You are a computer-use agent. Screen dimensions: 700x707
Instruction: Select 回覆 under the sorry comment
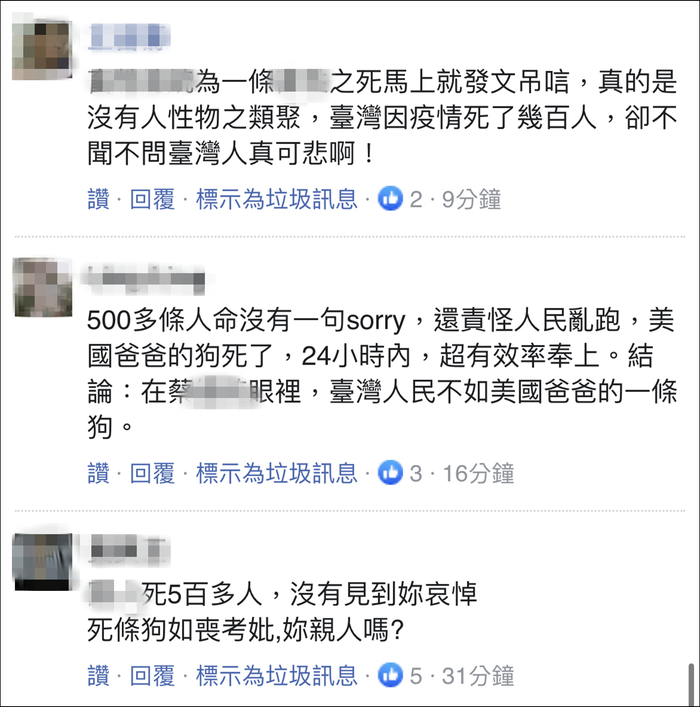(152, 473)
